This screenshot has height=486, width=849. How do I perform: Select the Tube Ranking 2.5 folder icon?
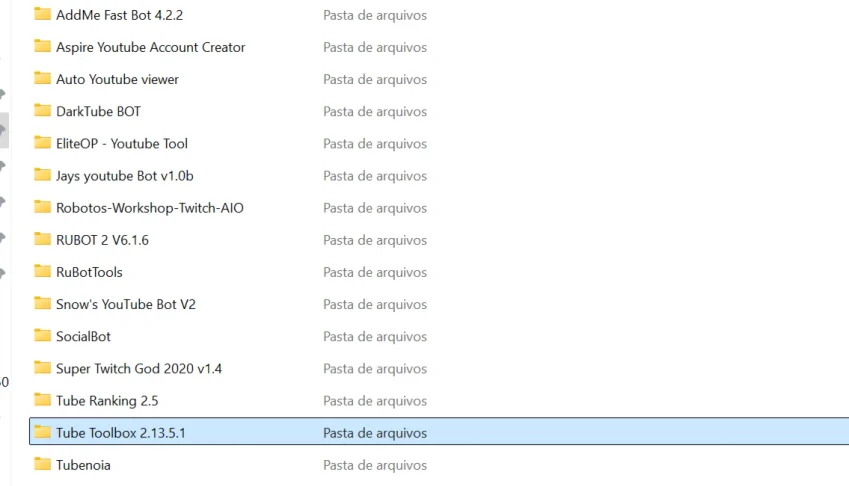tap(42, 399)
